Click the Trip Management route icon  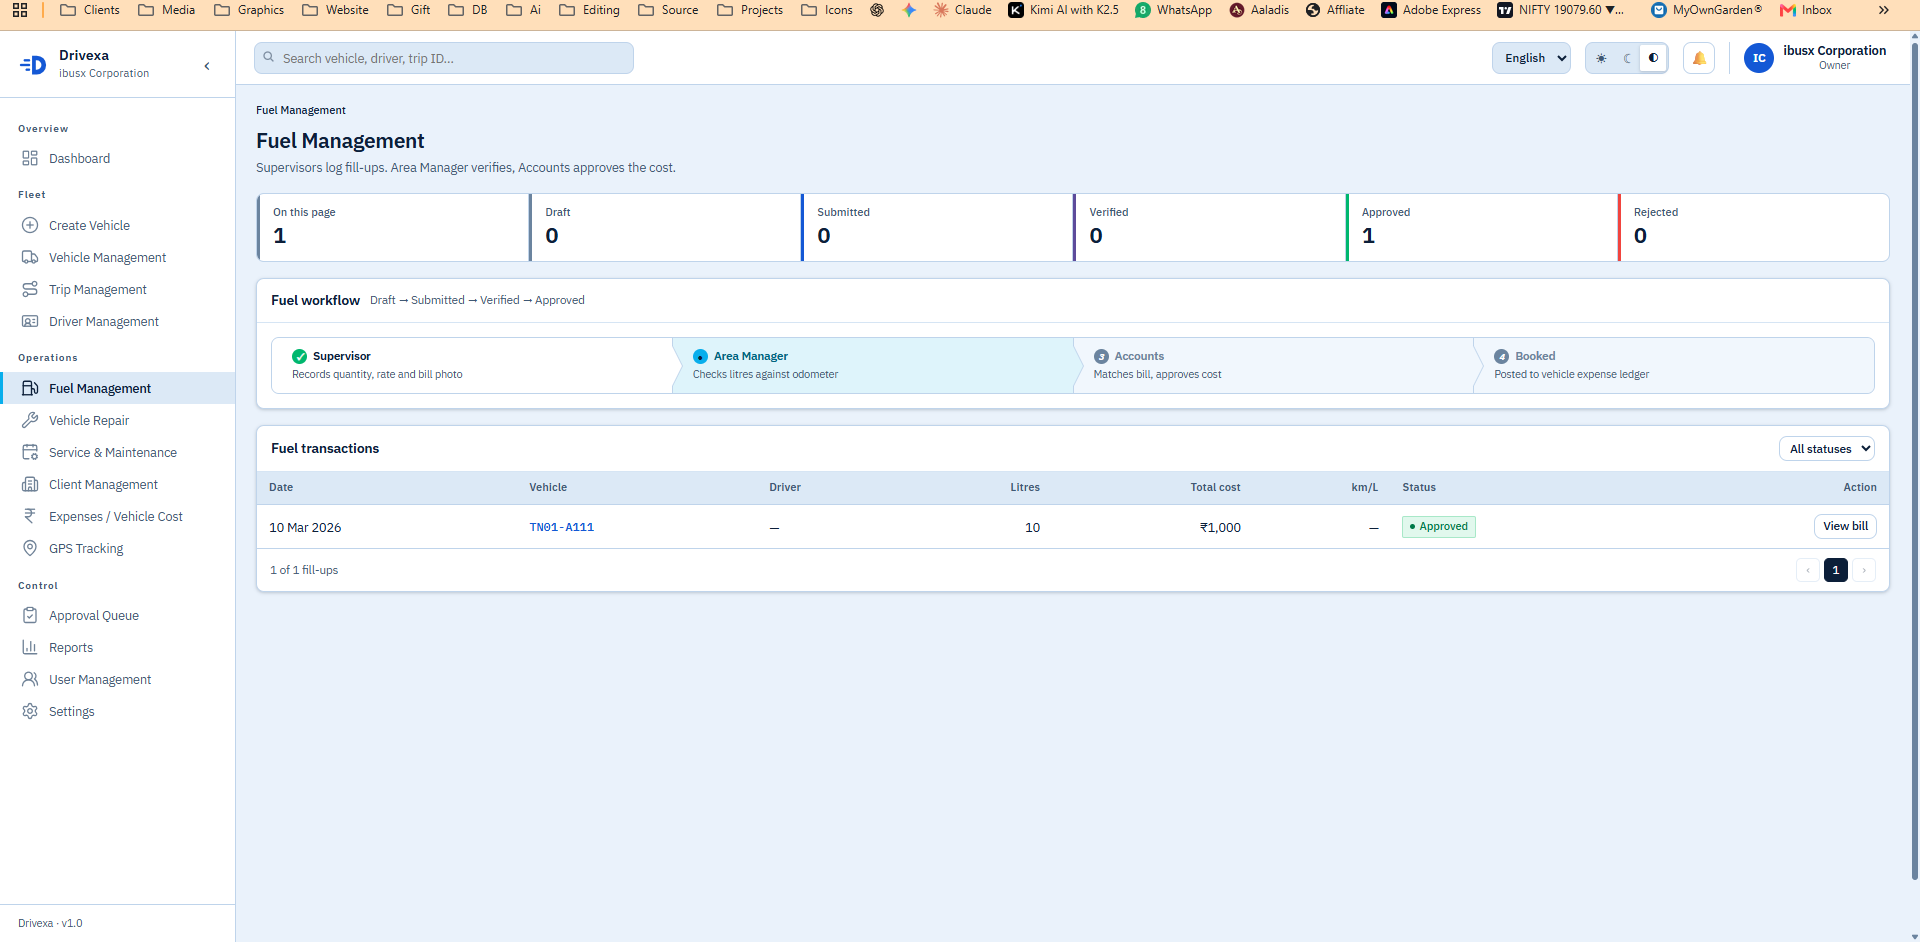(x=30, y=289)
